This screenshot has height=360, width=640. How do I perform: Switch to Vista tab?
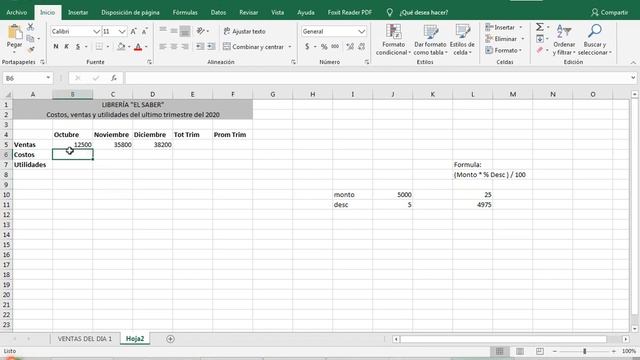278,12
